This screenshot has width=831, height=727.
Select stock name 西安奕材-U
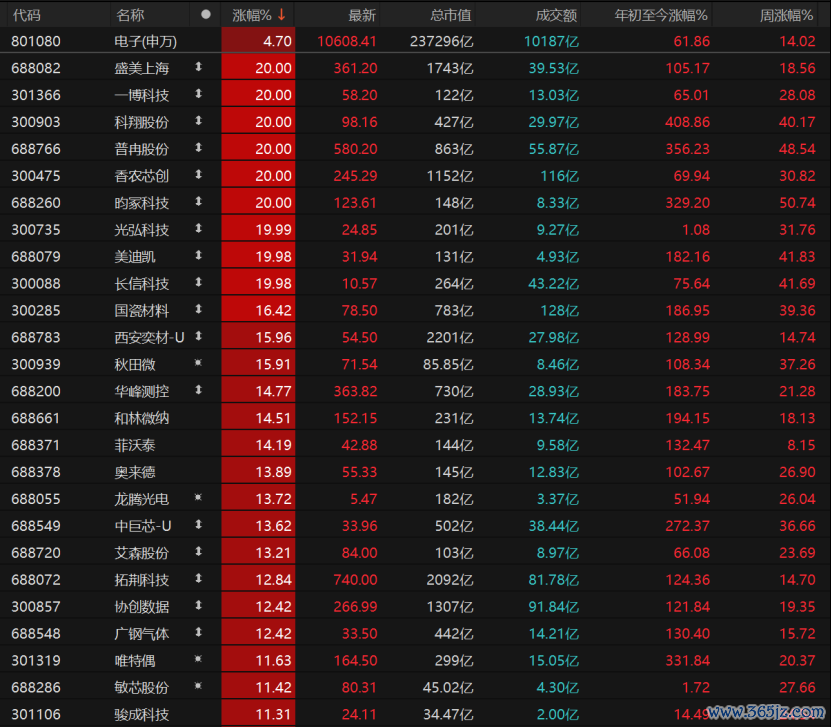(x=149, y=338)
